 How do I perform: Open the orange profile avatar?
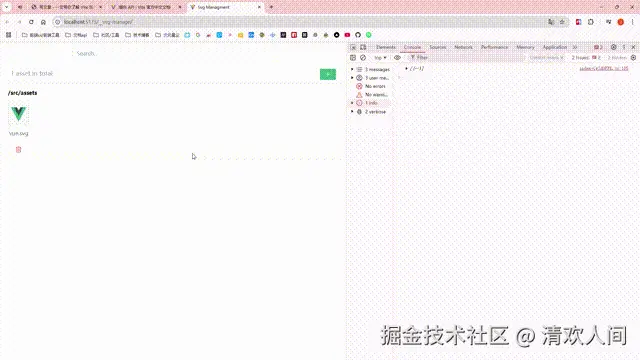point(620,22)
